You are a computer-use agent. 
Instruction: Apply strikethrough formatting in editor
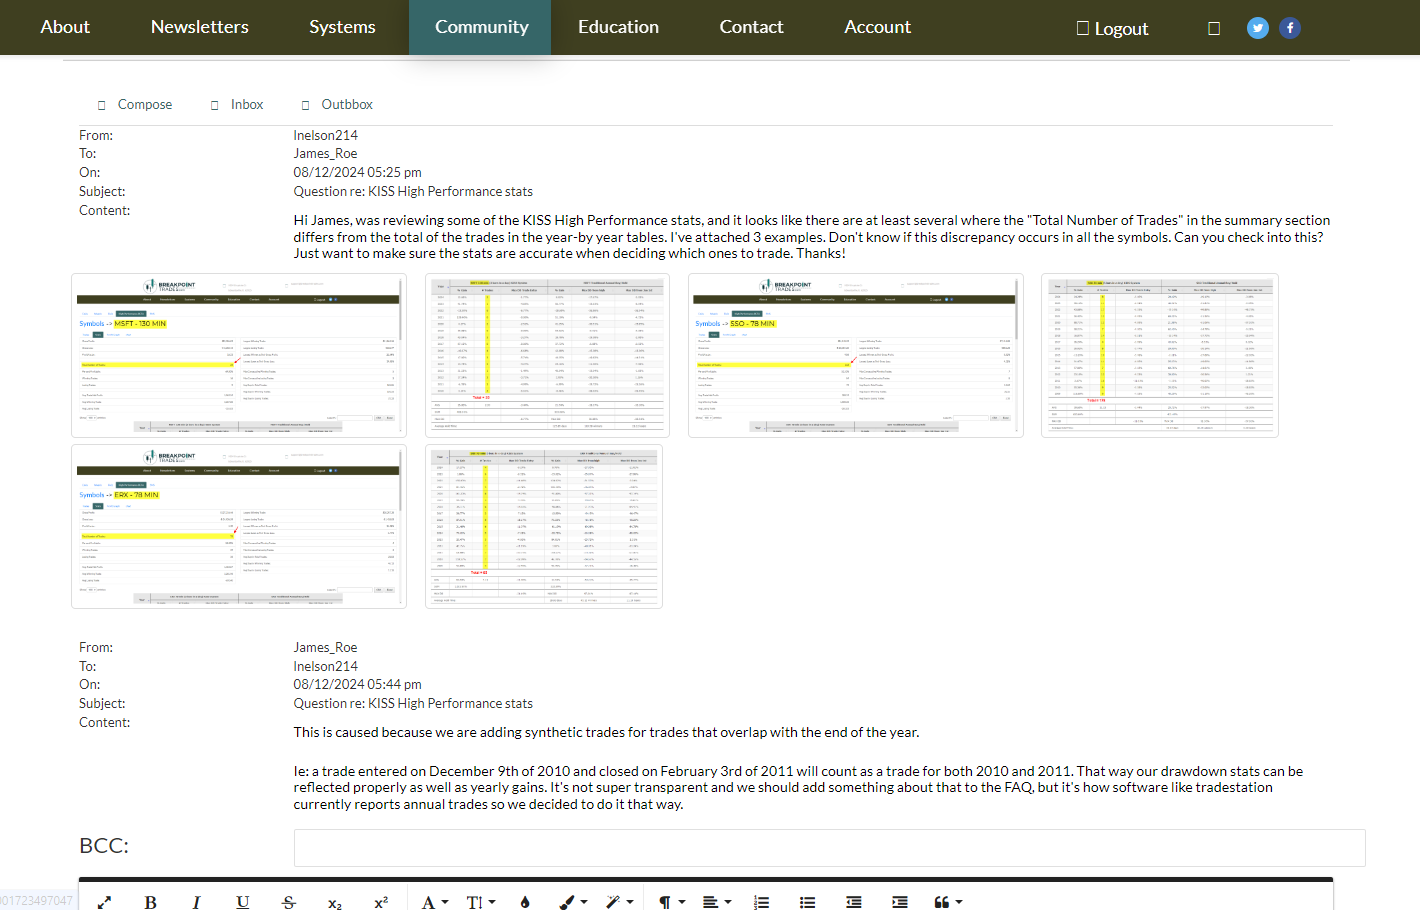(289, 902)
